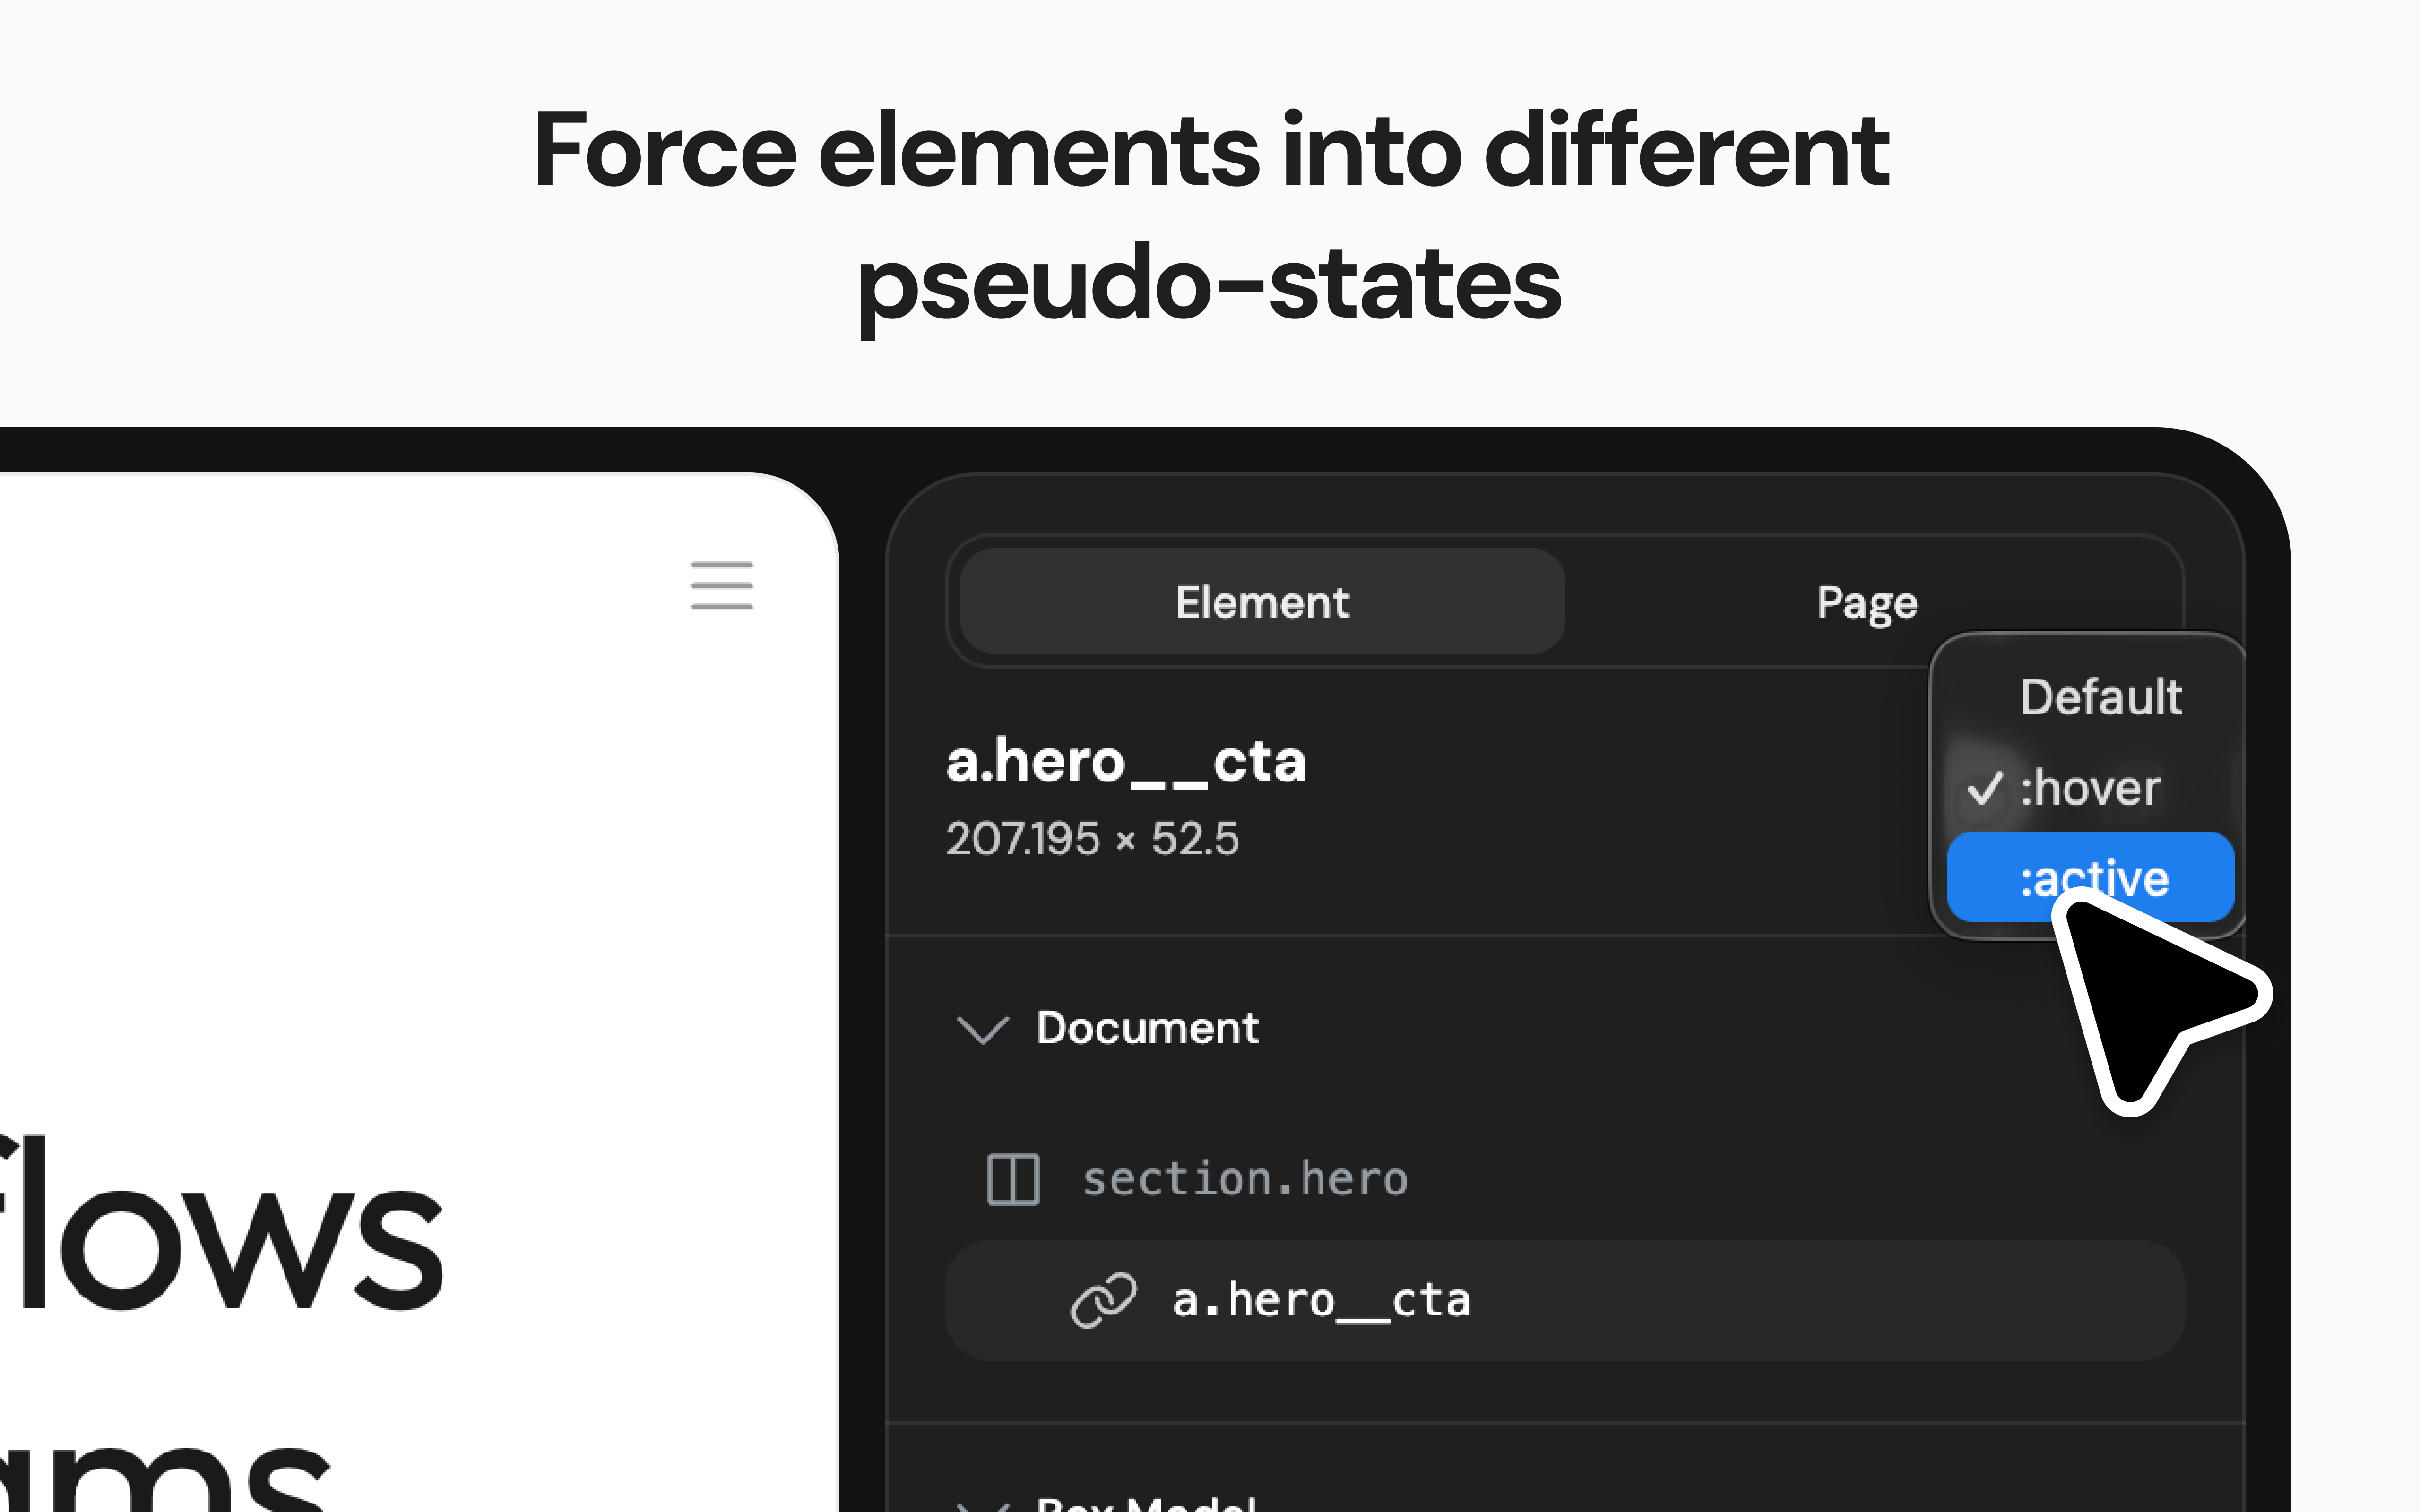Open the hamburger menu on the page preview
The width and height of the screenshot is (2420, 1512).
coord(722,585)
